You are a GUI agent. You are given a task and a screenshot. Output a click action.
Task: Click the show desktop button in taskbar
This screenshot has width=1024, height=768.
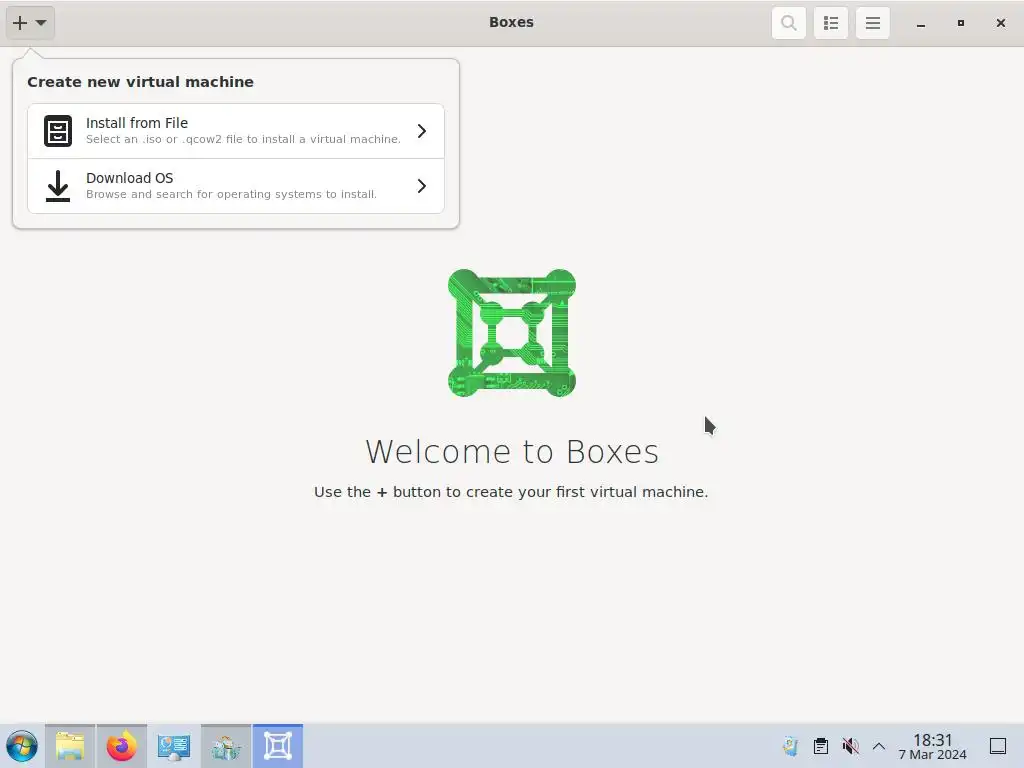pos(998,746)
